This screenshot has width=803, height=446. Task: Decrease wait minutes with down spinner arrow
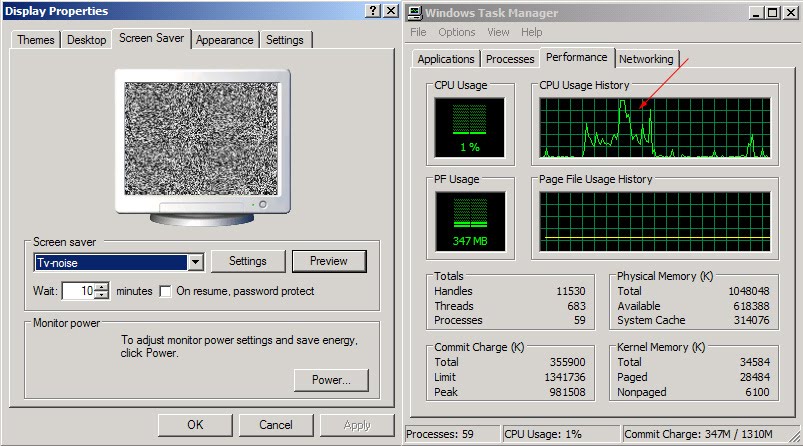101,296
